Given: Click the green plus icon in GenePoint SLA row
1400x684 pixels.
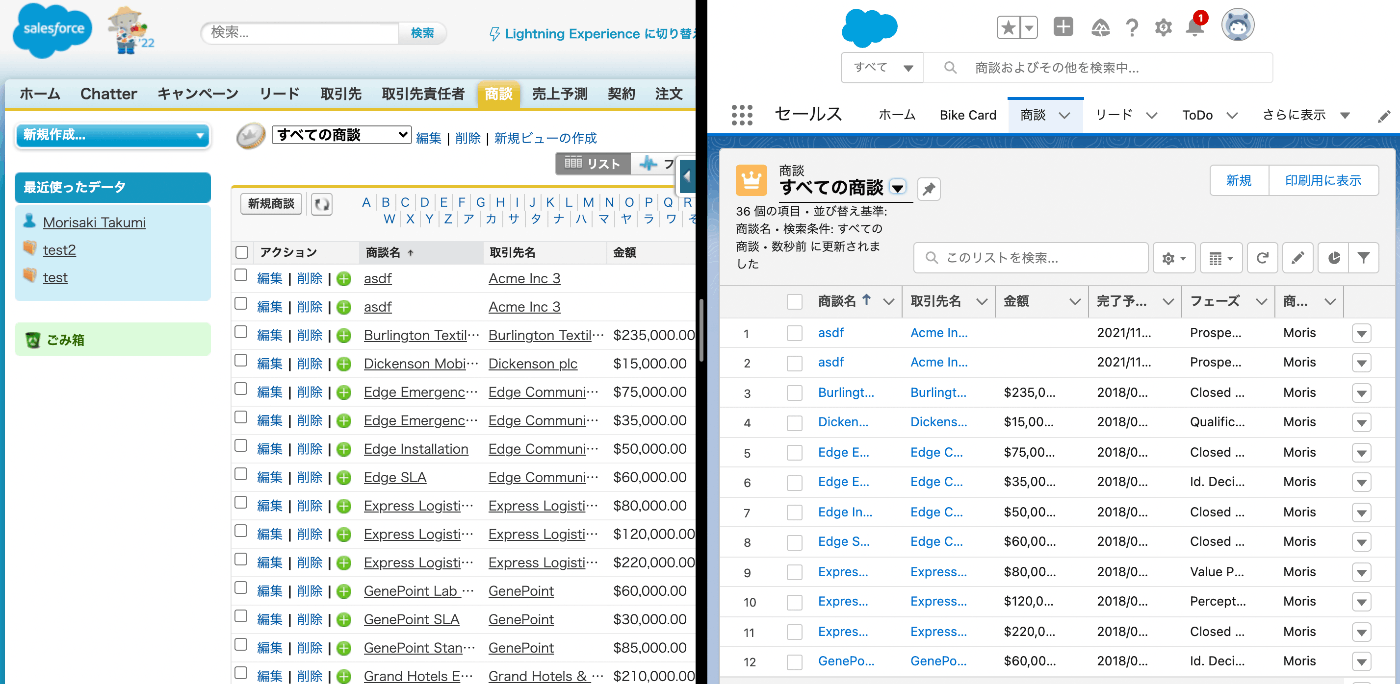Looking at the screenshot, I should tap(344, 620).
